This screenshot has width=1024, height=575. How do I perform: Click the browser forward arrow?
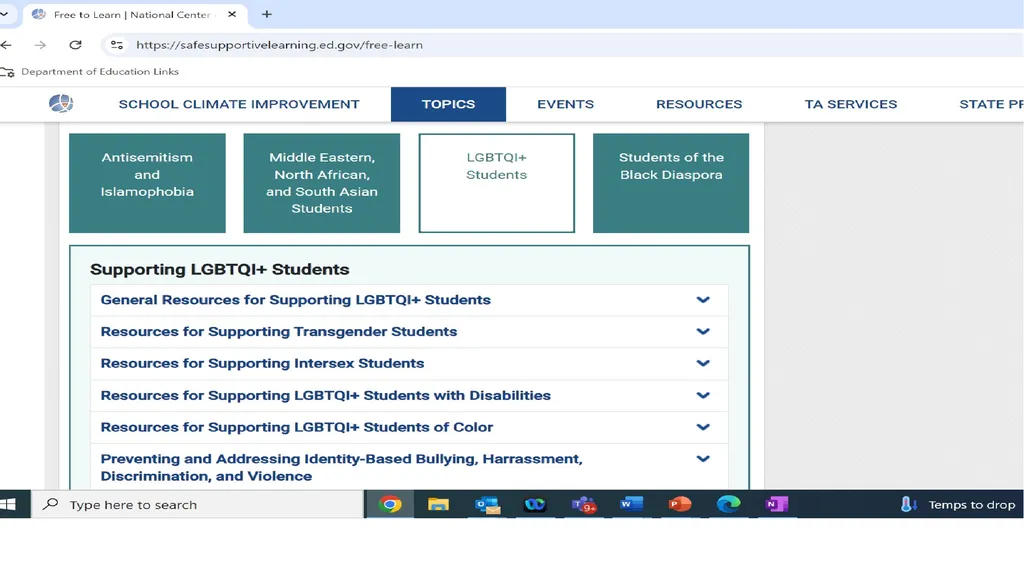pyautogui.click(x=40, y=45)
